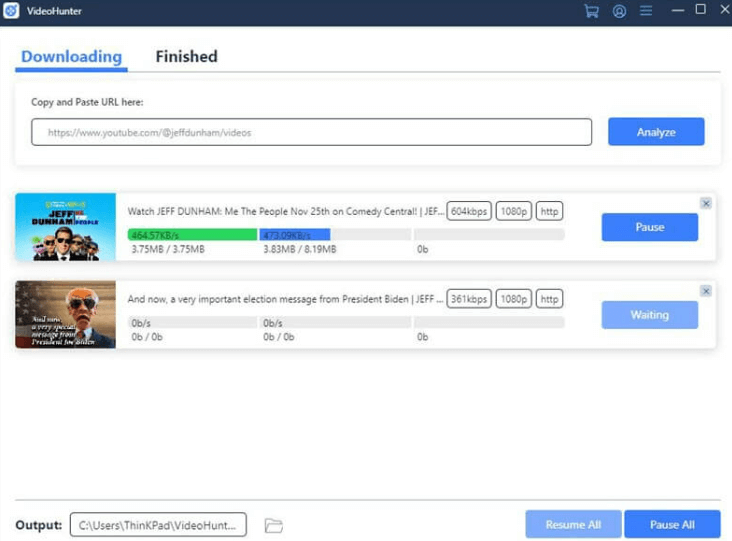Click Pause All button
Screen dimensions: 732x541
672,524
